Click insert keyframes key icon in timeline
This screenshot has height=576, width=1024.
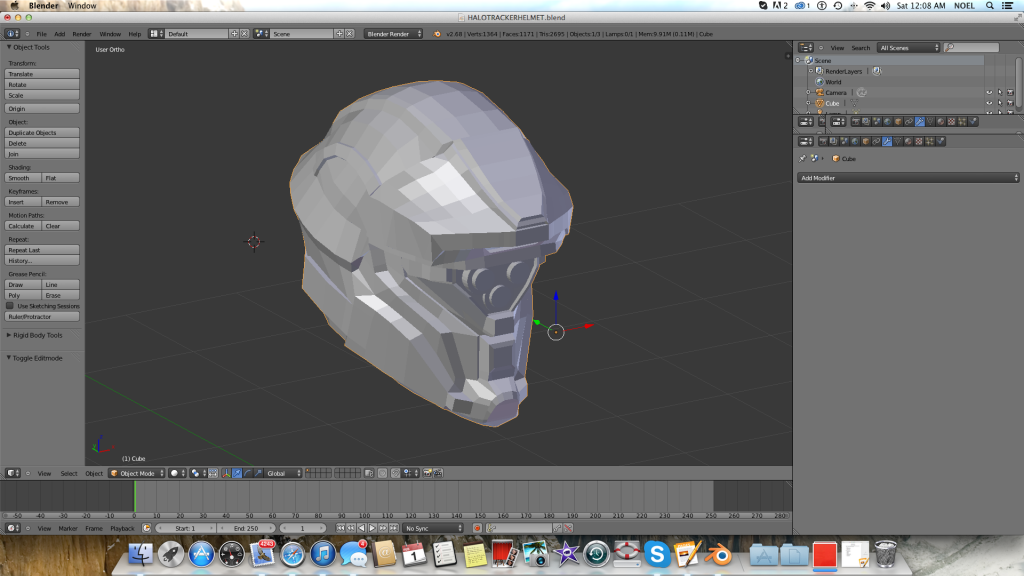557,528
